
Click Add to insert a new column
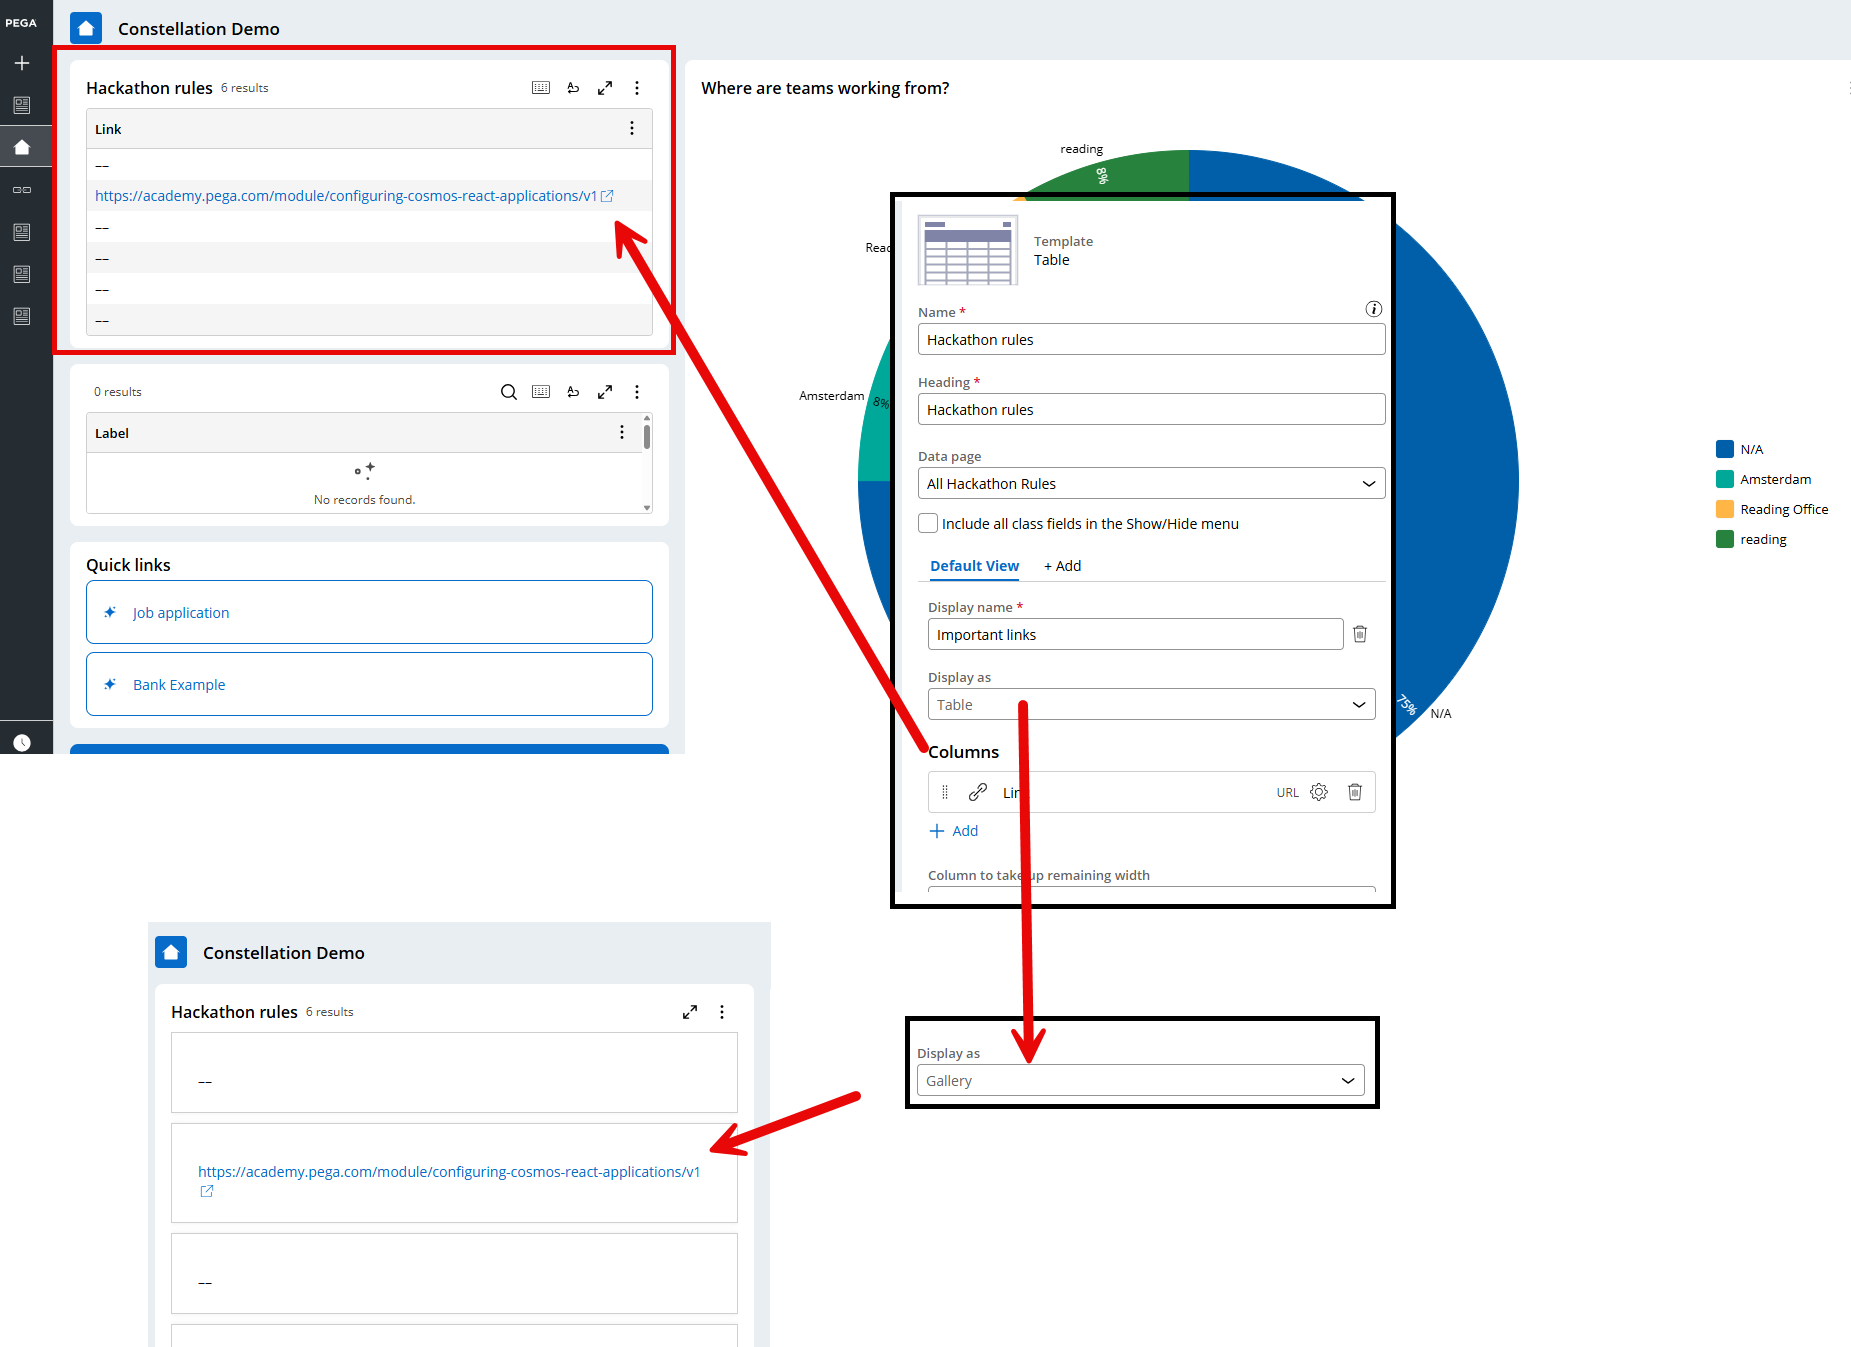(954, 830)
